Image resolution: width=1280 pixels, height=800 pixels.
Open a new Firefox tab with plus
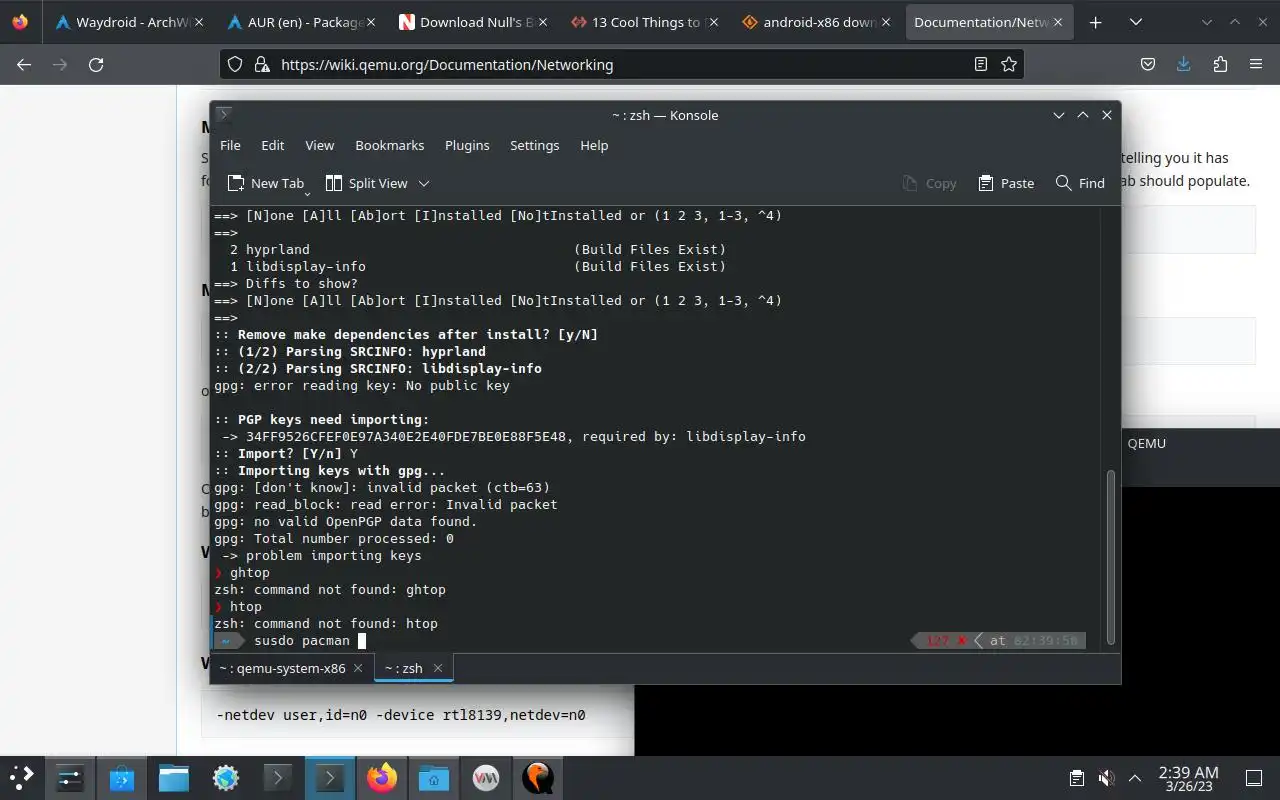pos(1096,22)
